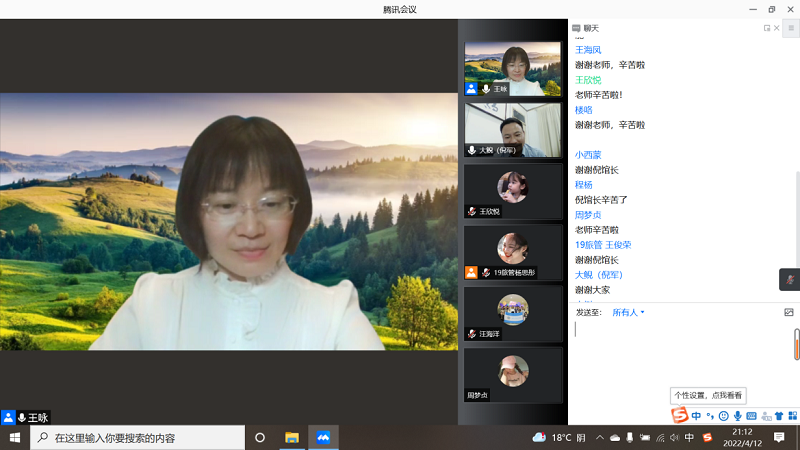Open Sogou skin shirt icon
Image resolution: width=800 pixels, height=450 pixels.
(x=779, y=416)
